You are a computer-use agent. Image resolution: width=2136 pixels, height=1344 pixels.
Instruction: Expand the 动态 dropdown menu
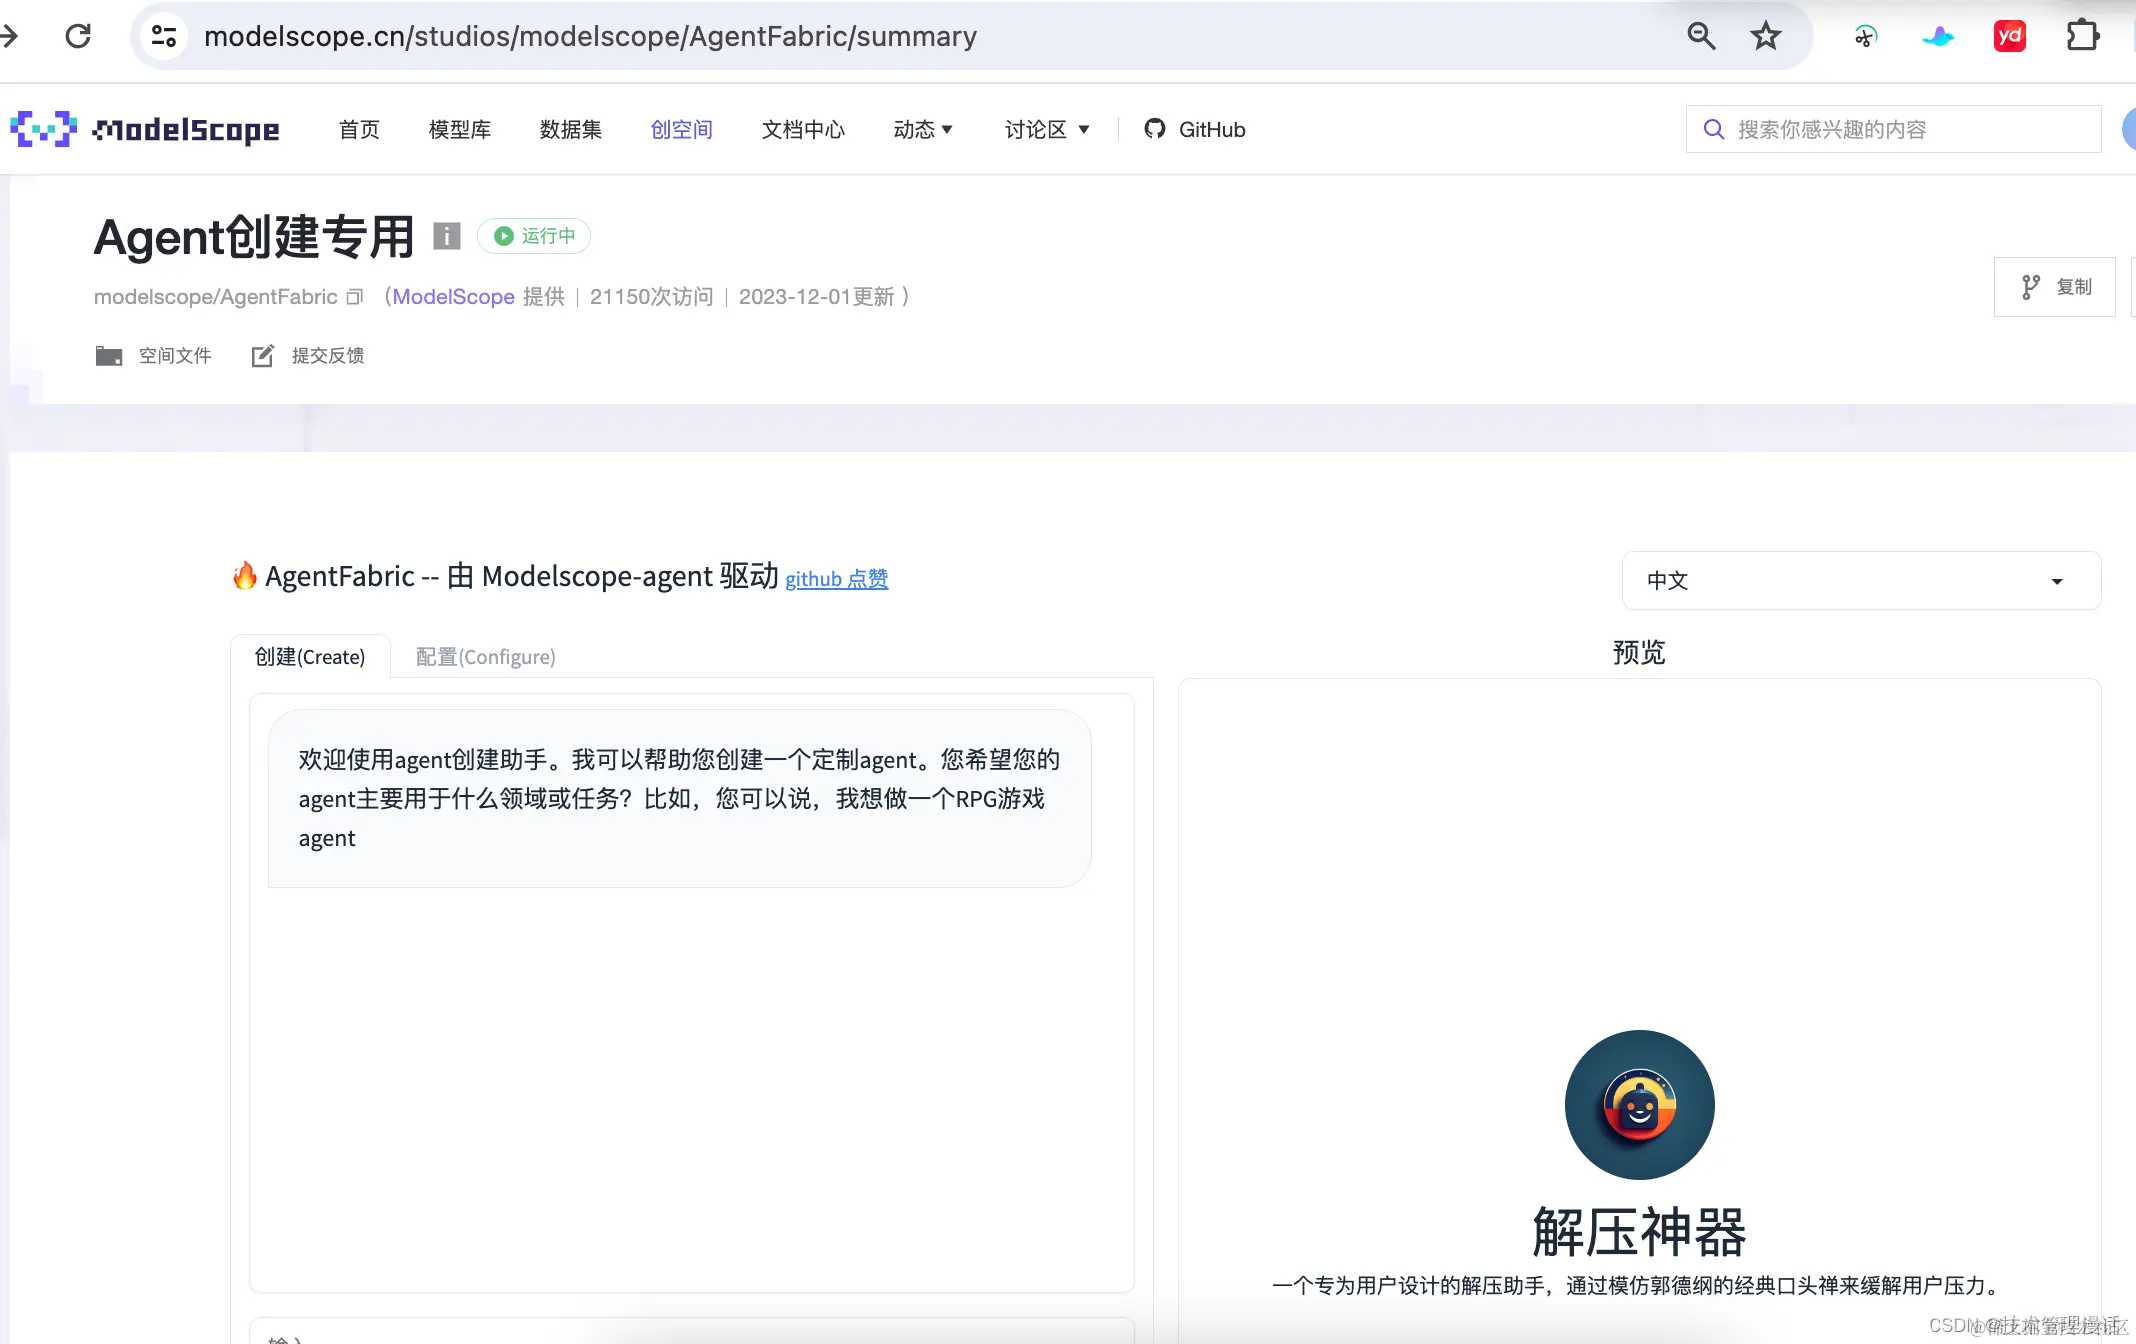click(922, 129)
